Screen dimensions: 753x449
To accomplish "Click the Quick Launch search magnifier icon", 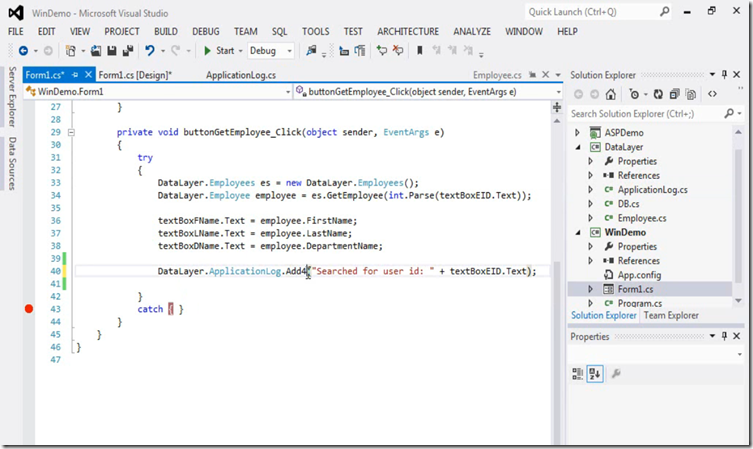I will click(665, 12).
